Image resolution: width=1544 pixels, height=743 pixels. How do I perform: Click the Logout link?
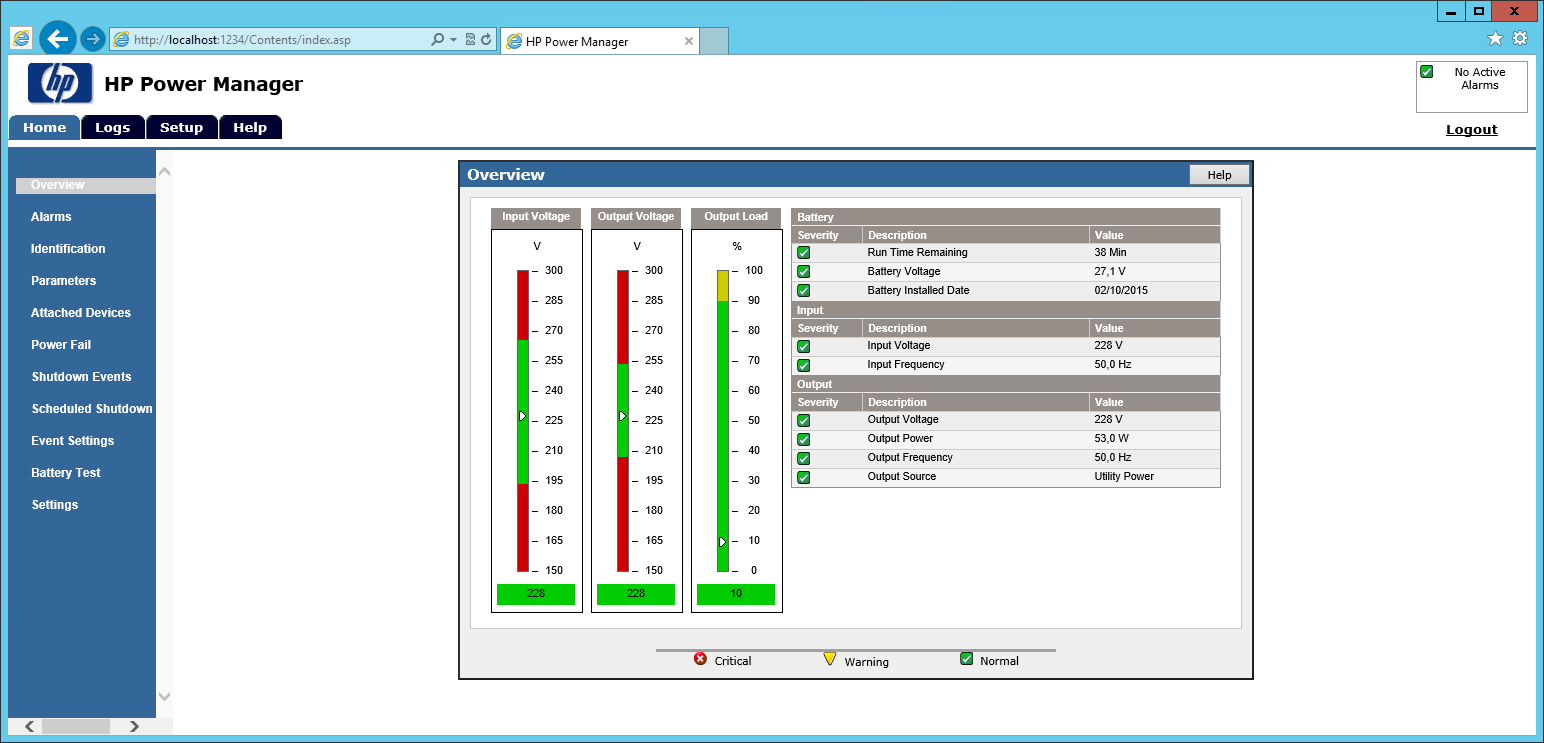click(x=1472, y=129)
